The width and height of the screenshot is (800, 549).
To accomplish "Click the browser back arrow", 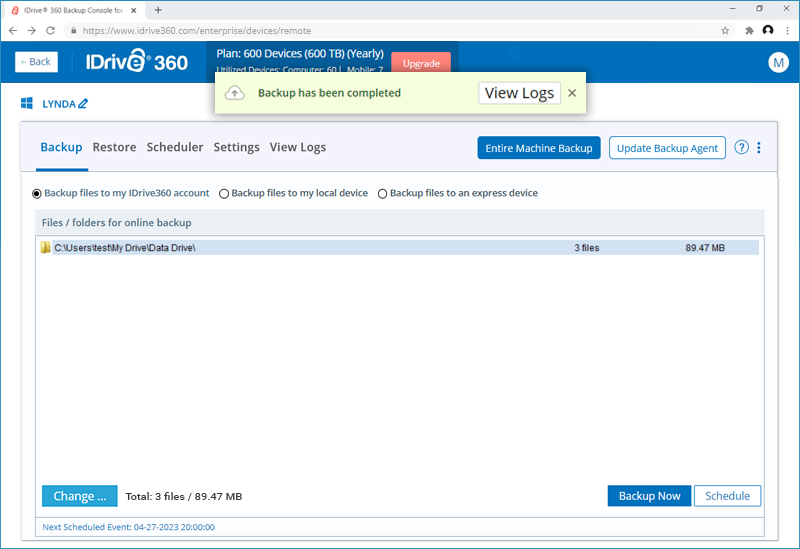I will click(13, 31).
